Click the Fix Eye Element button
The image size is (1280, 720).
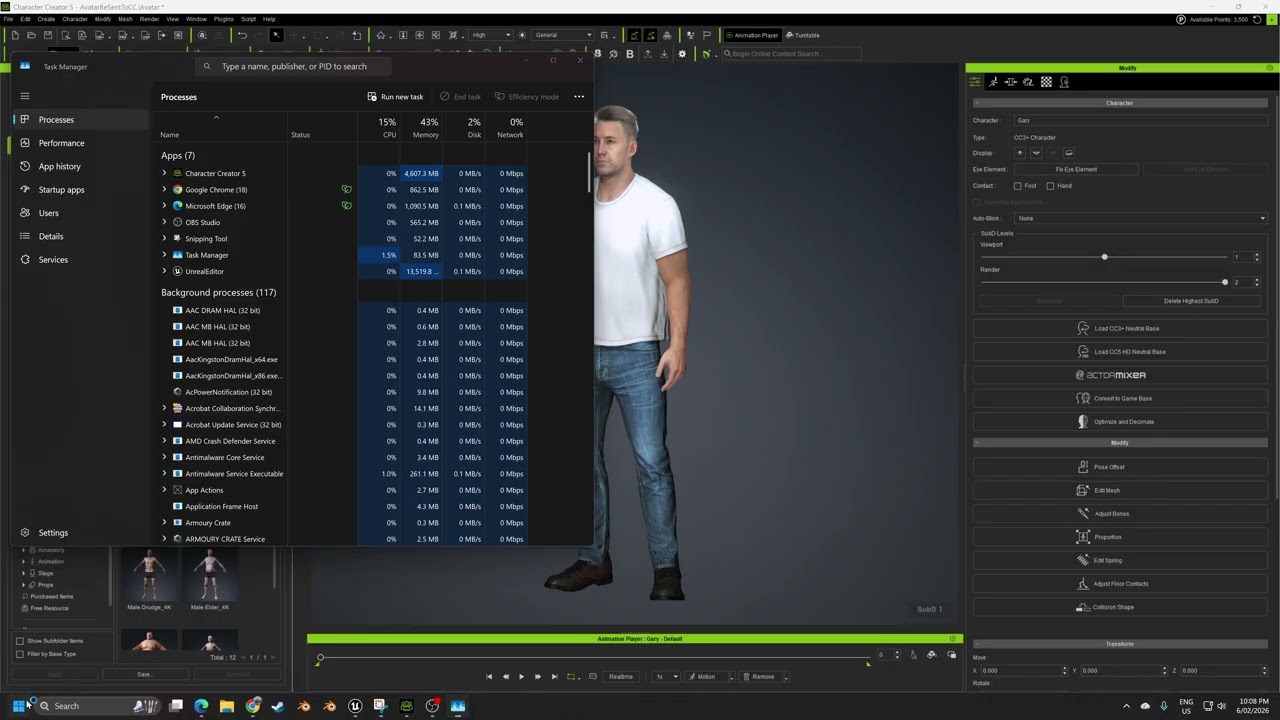coord(1076,169)
